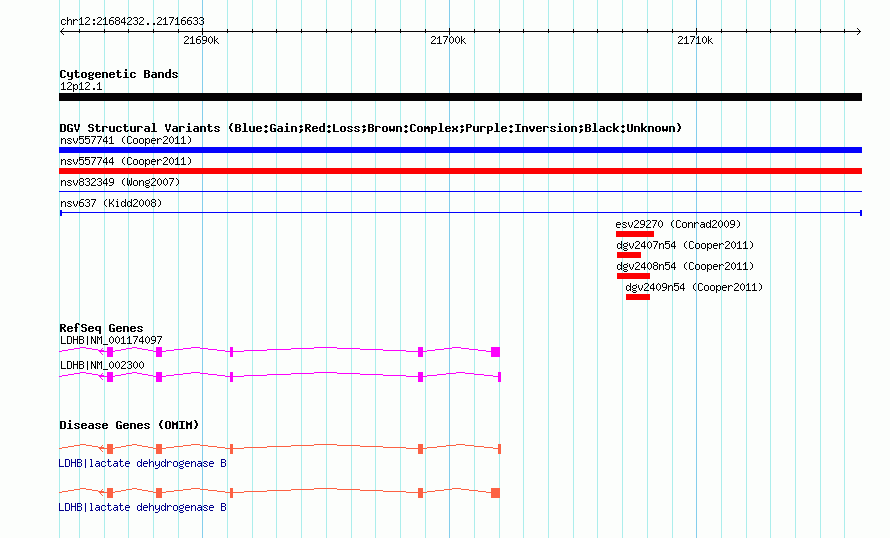Select the Cytogenetic Bands track title
Image resolution: width=890 pixels, height=538 pixels.
[119, 74]
